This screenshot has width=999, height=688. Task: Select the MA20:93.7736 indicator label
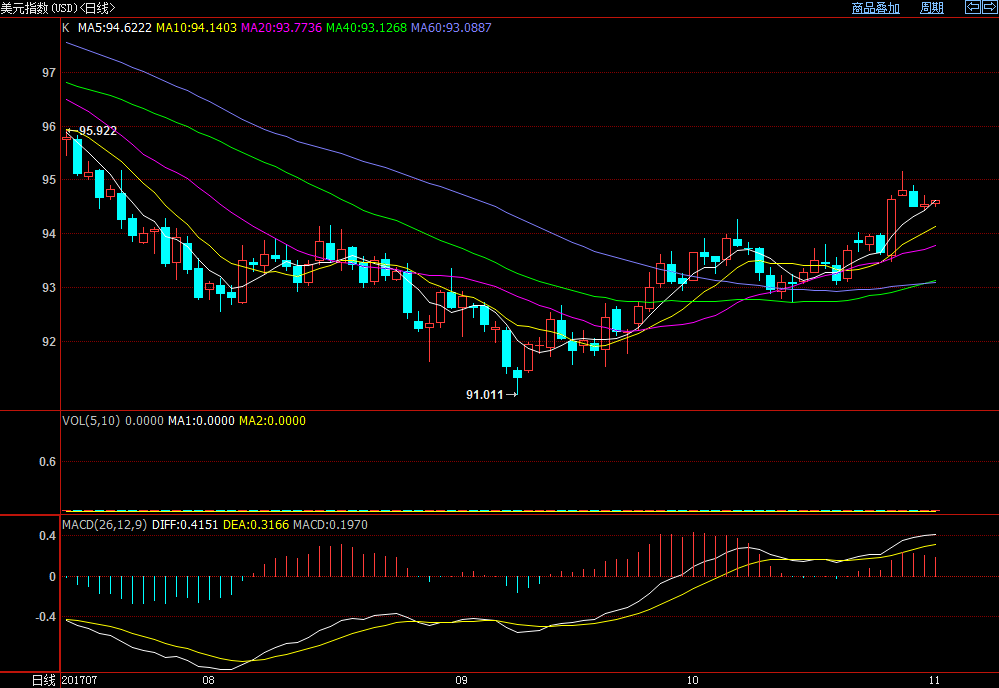point(281,27)
